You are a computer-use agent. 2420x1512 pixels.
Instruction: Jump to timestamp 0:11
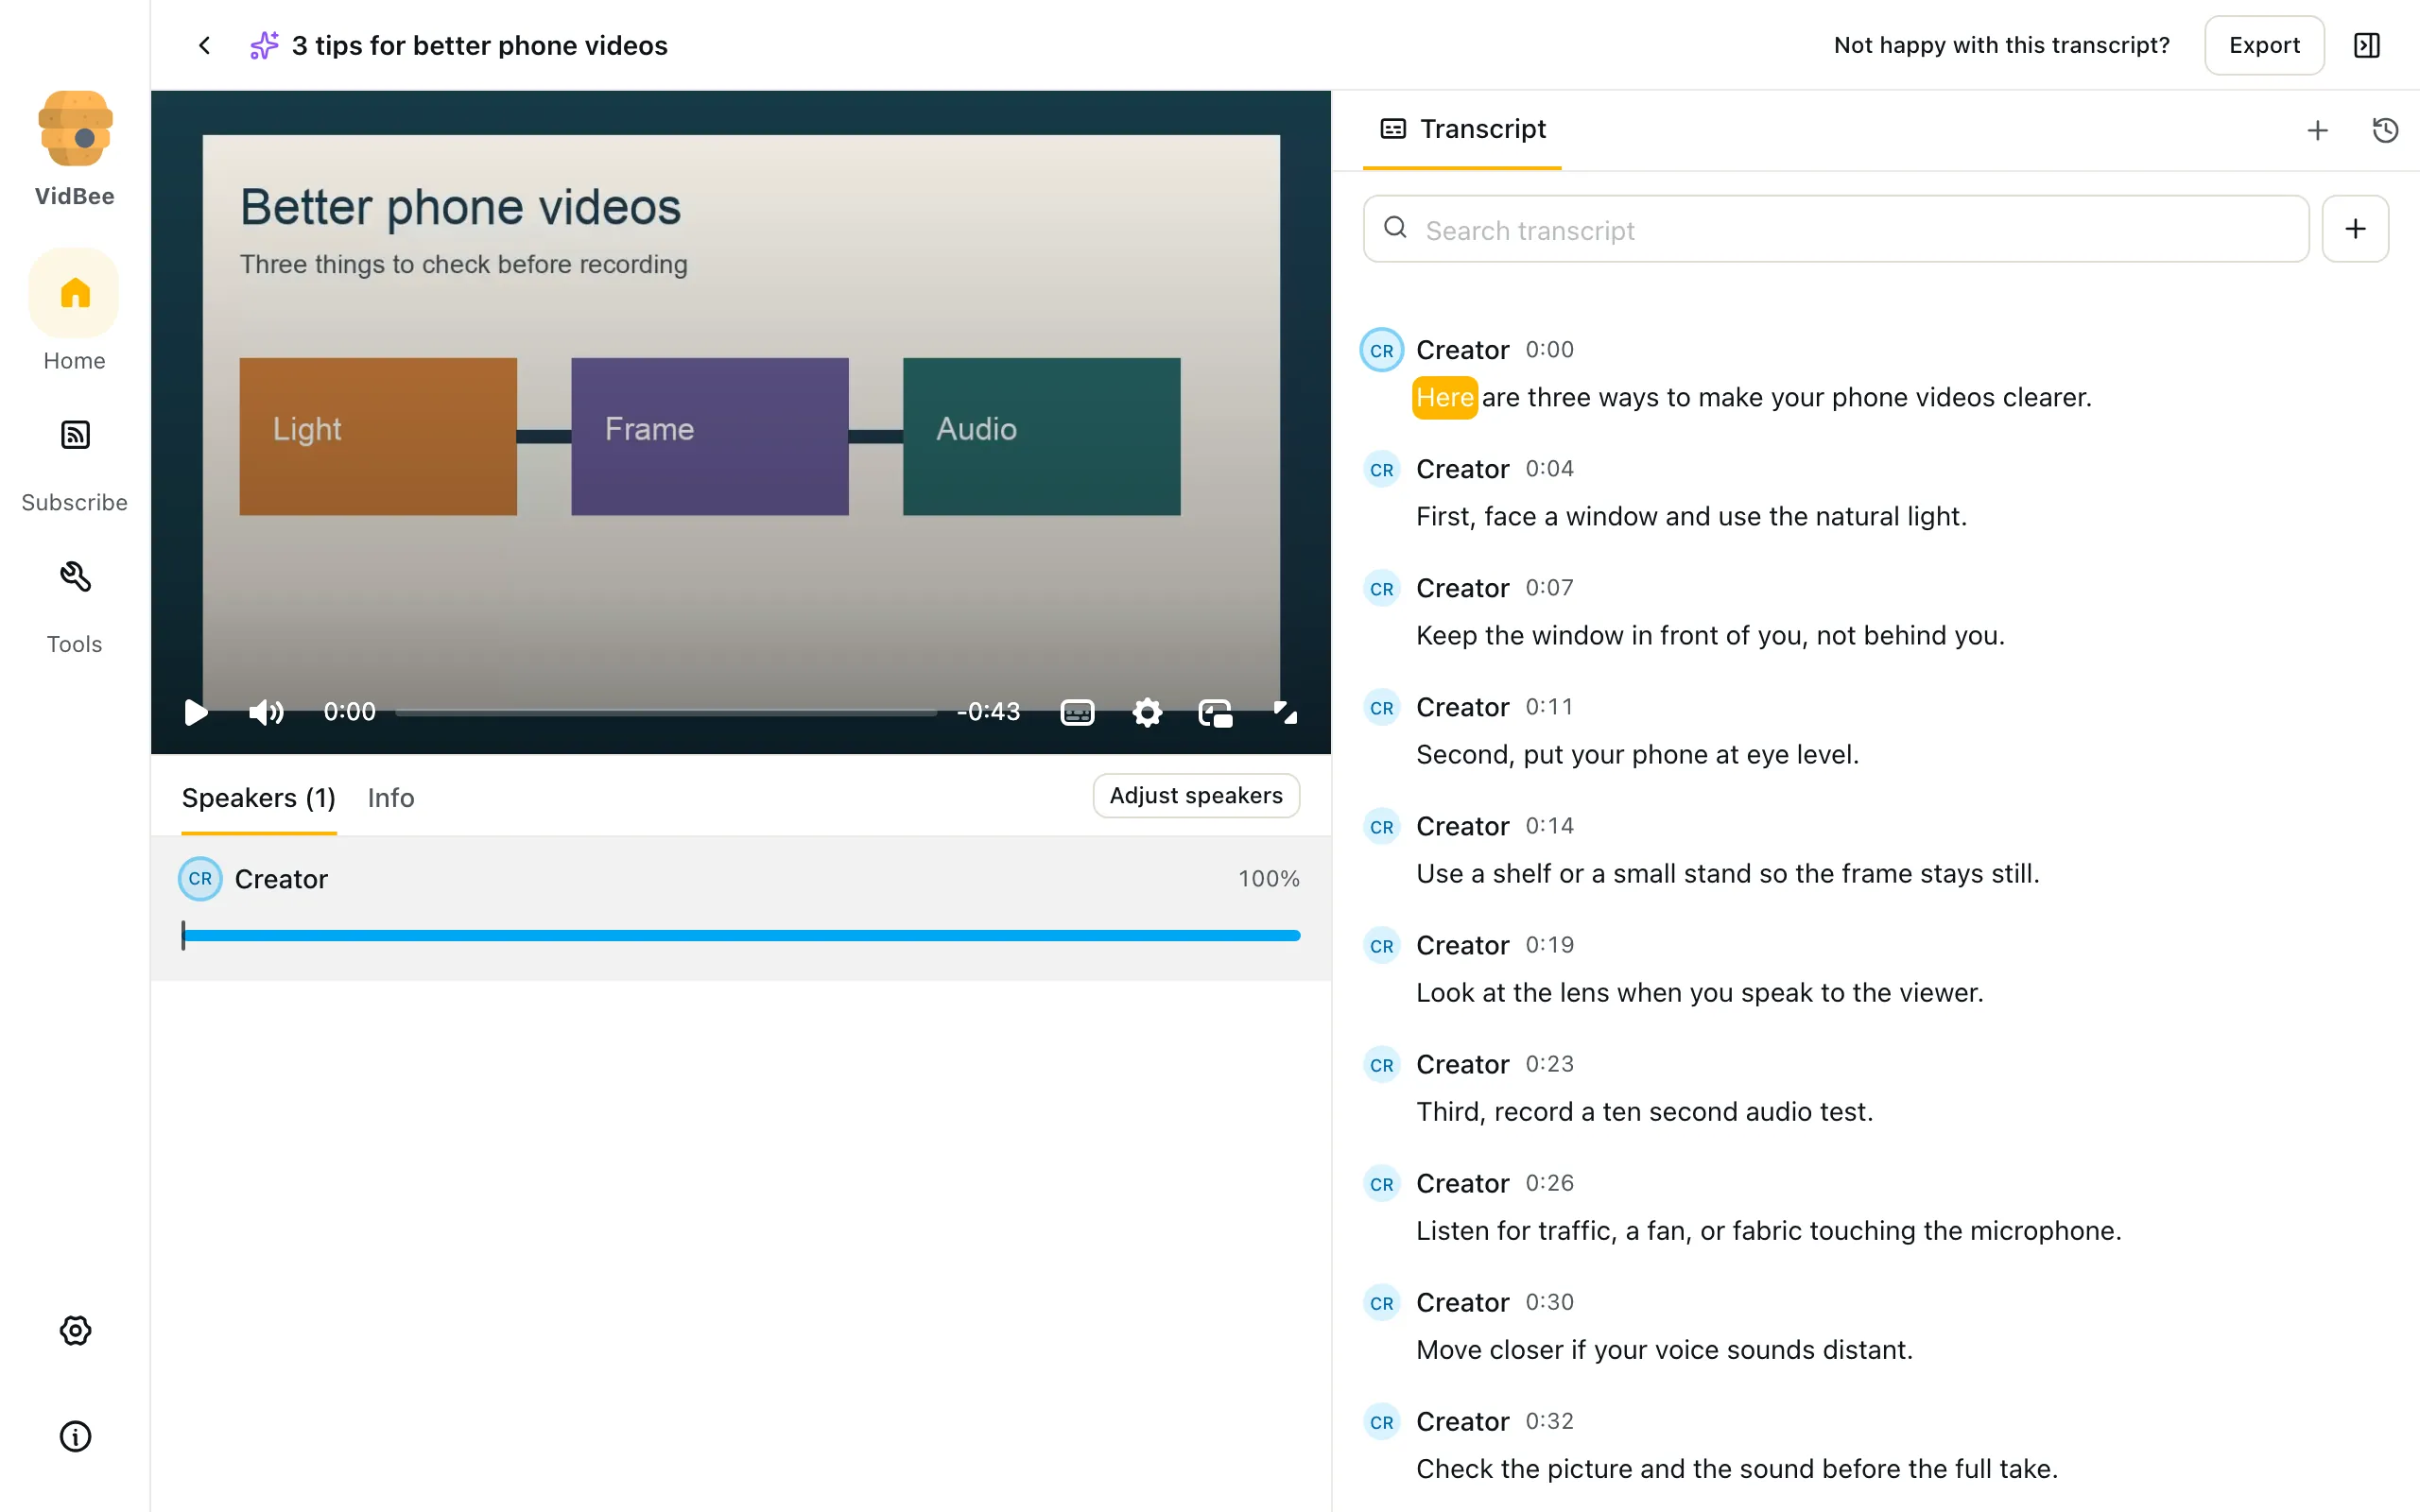(1549, 707)
